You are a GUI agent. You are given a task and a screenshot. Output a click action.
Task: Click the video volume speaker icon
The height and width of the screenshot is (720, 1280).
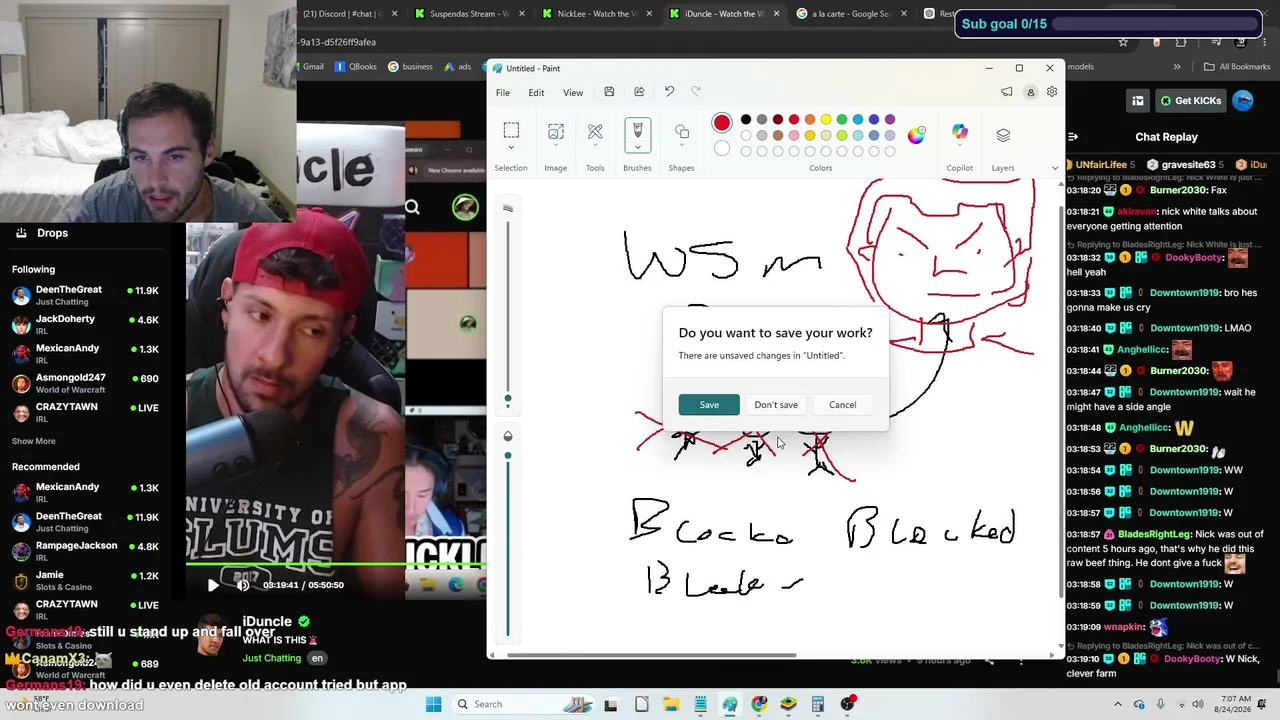point(243,585)
